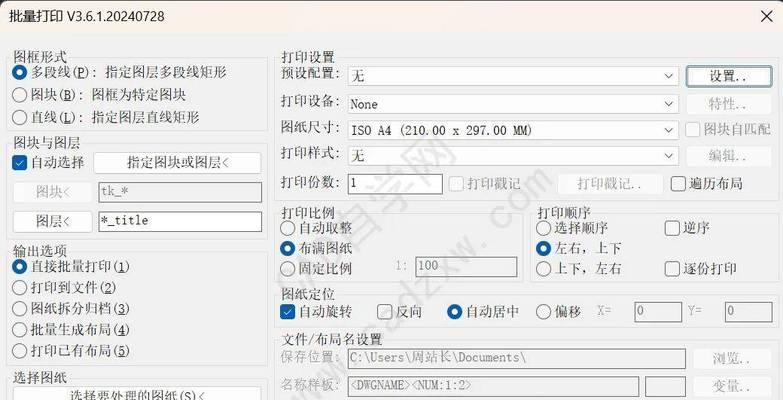Select 图块(B) frame type radio button
The width and height of the screenshot is (783, 400).
[19, 95]
